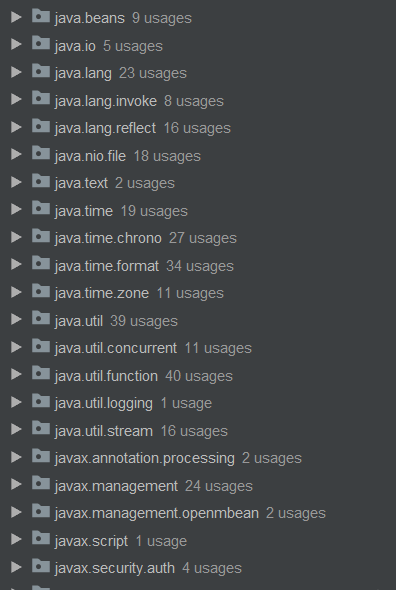The height and width of the screenshot is (590, 396).
Task: Click the java.beans package folder icon
Action: pyautogui.click(x=41, y=17)
